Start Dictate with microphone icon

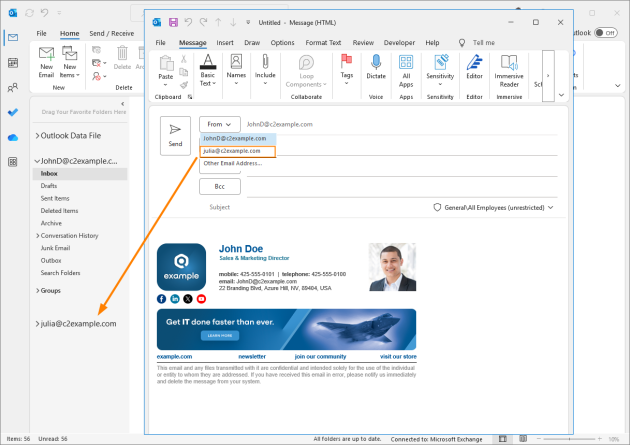tap(376, 66)
